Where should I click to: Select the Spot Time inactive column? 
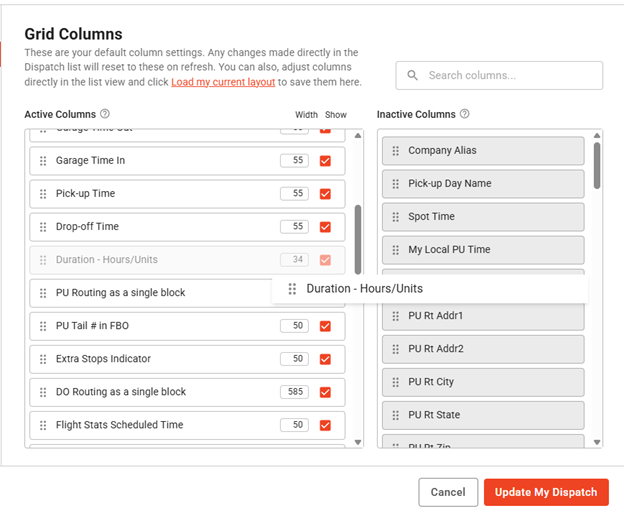[x=482, y=217]
